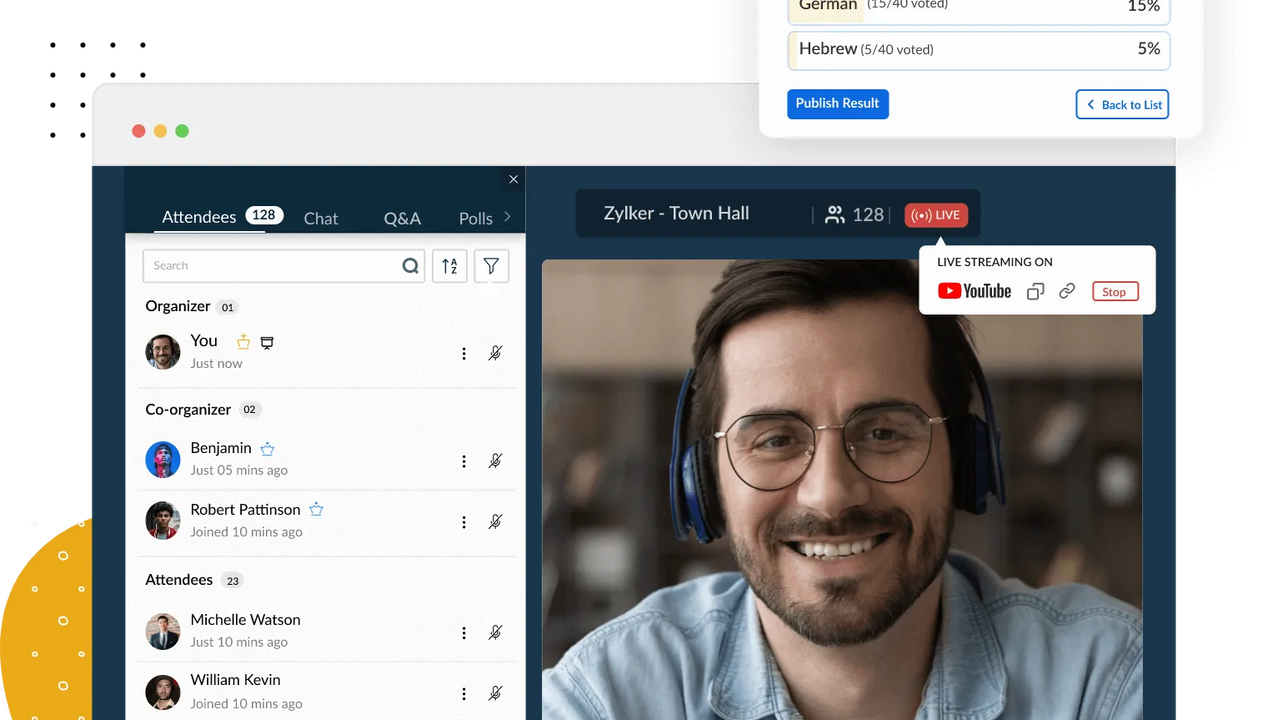Image resolution: width=1278 pixels, height=720 pixels.
Task: Click the LIVE STREAMING ON label
Action: (995, 262)
